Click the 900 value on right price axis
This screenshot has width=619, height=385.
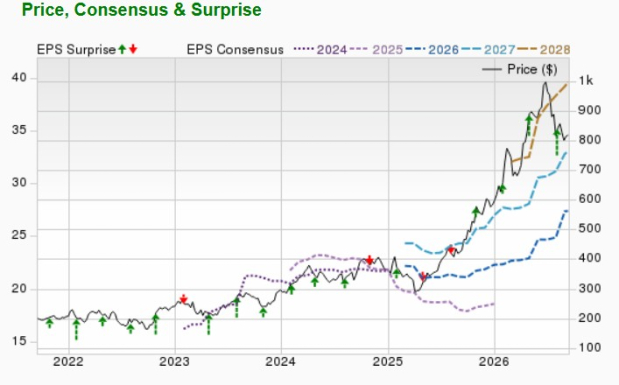coord(590,111)
